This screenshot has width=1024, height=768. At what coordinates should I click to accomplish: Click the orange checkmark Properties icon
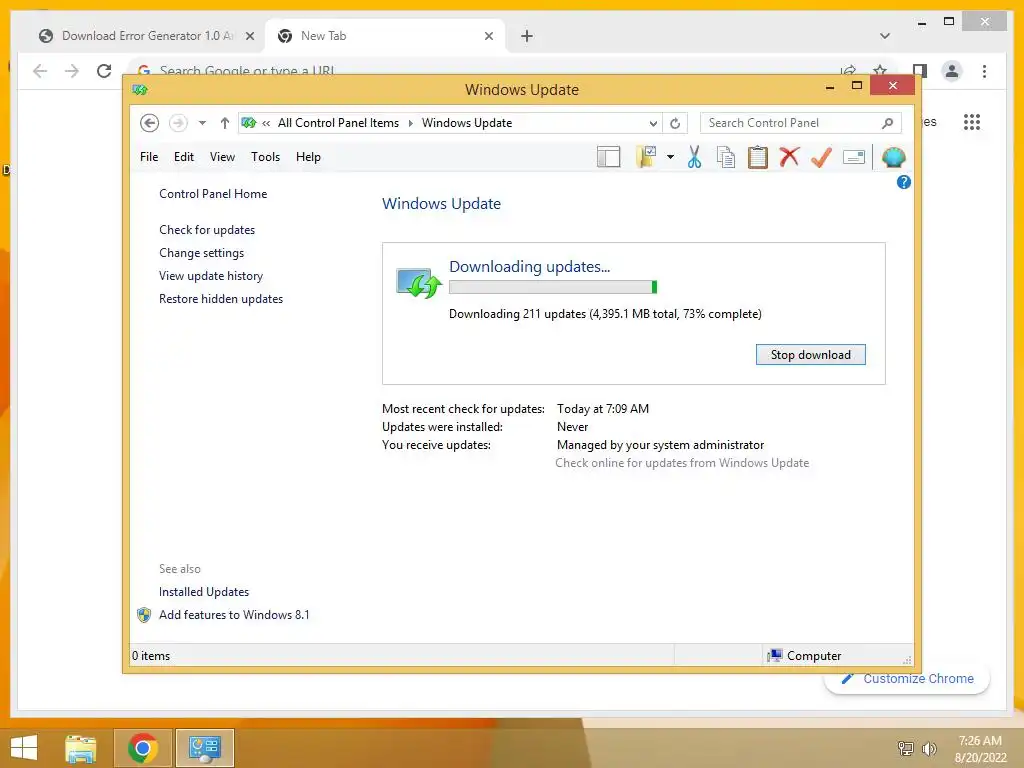[821, 157]
